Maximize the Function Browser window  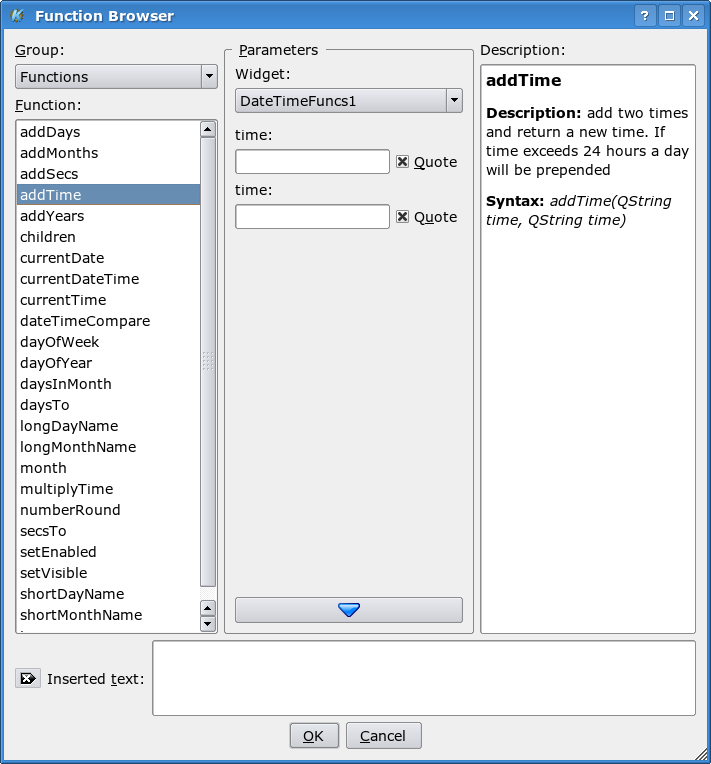click(669, 16)
